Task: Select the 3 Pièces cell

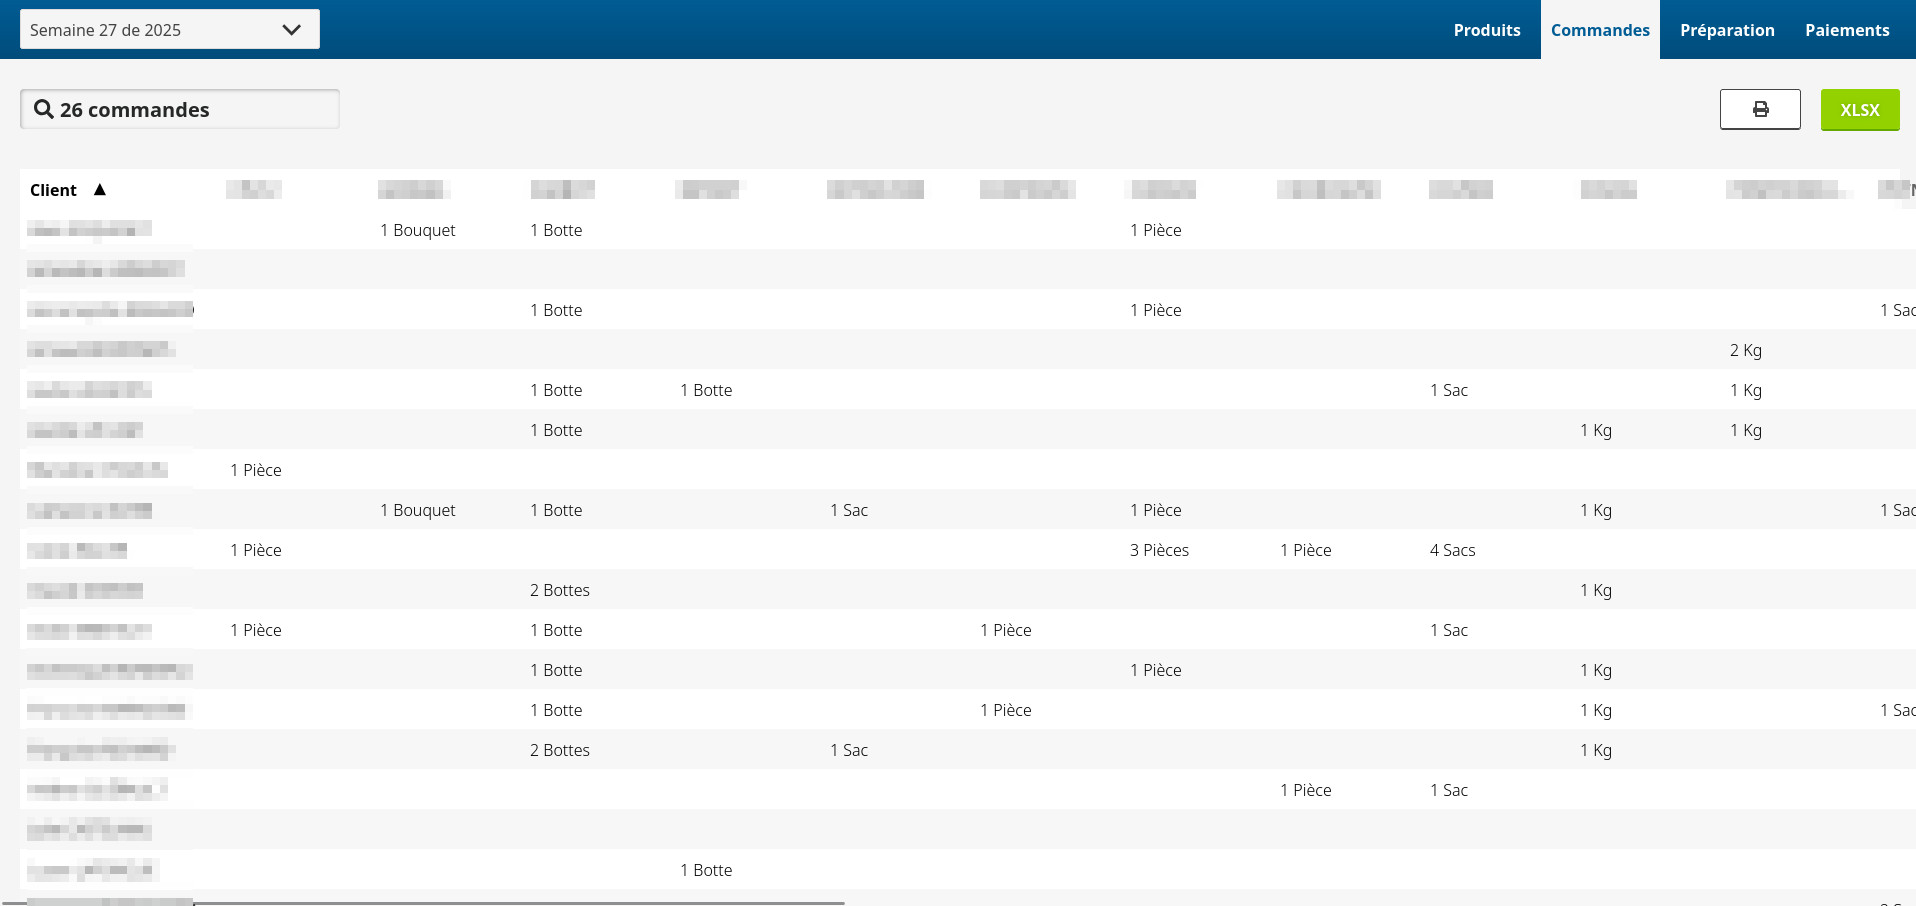Action: coord(1159,550)
